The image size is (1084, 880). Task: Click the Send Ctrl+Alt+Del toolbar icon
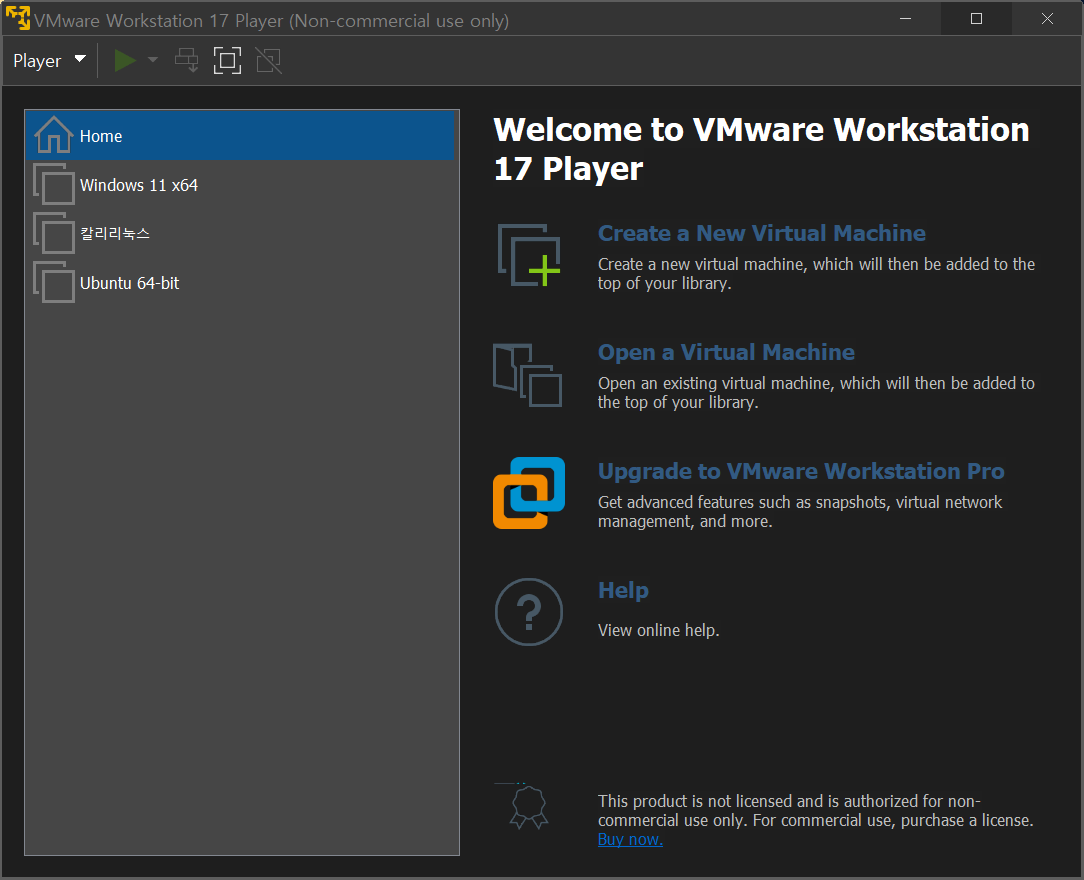click(186, 61)
